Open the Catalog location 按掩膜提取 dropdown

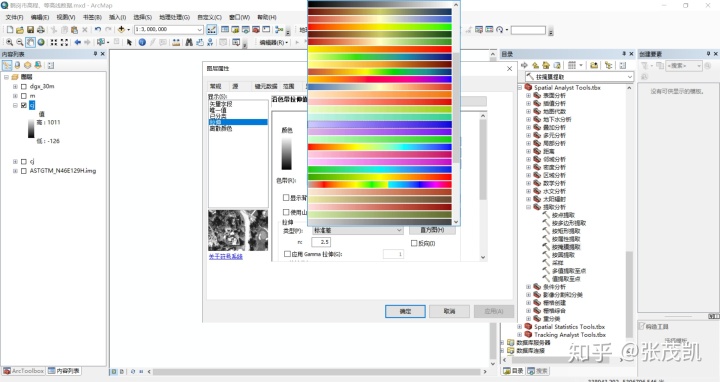[x=630, y=77]
